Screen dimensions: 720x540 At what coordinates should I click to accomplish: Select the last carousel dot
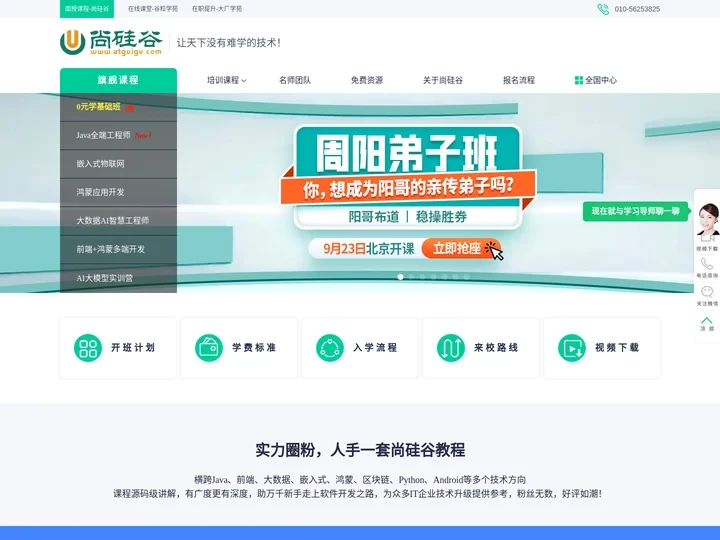[x=467, y=277]
